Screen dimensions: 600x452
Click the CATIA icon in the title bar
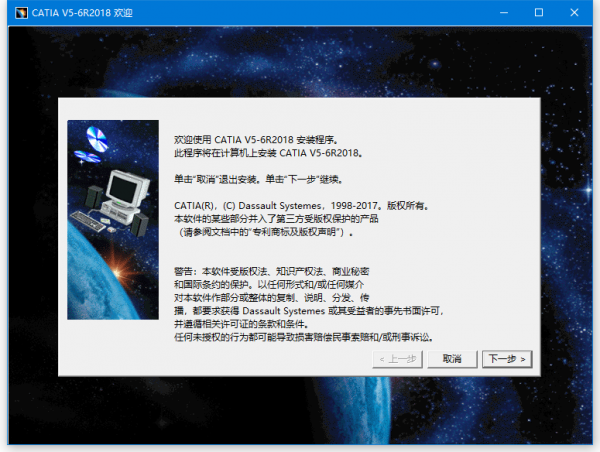point(21,13)
